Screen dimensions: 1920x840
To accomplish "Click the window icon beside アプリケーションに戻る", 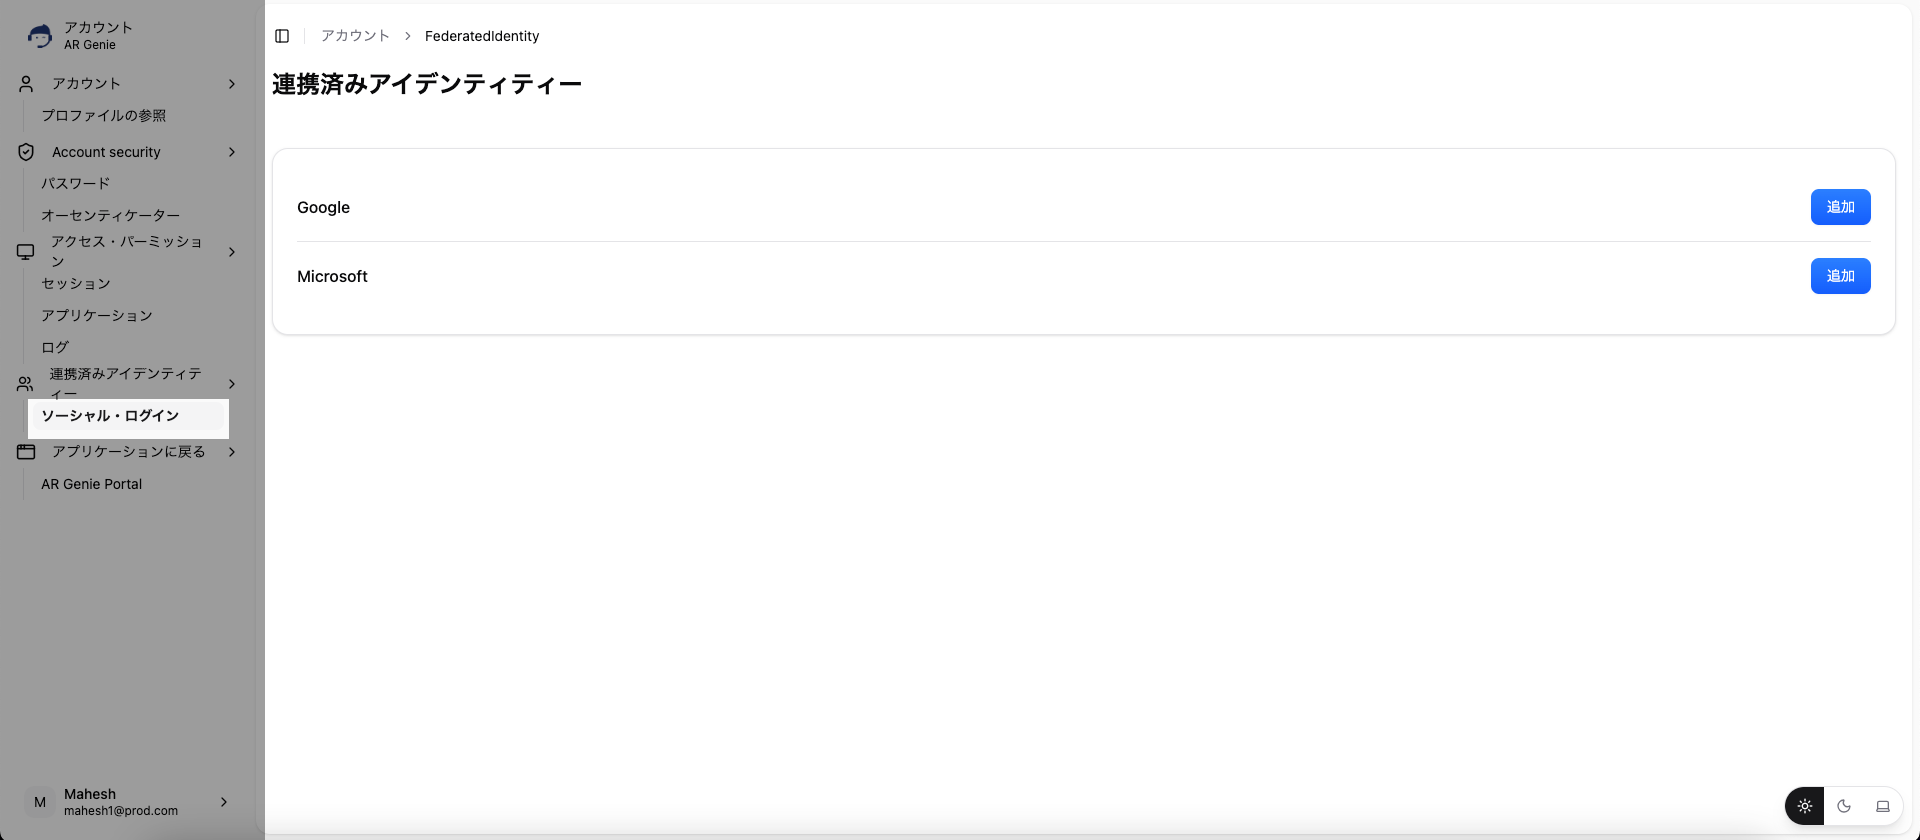I will pos(26,452).
